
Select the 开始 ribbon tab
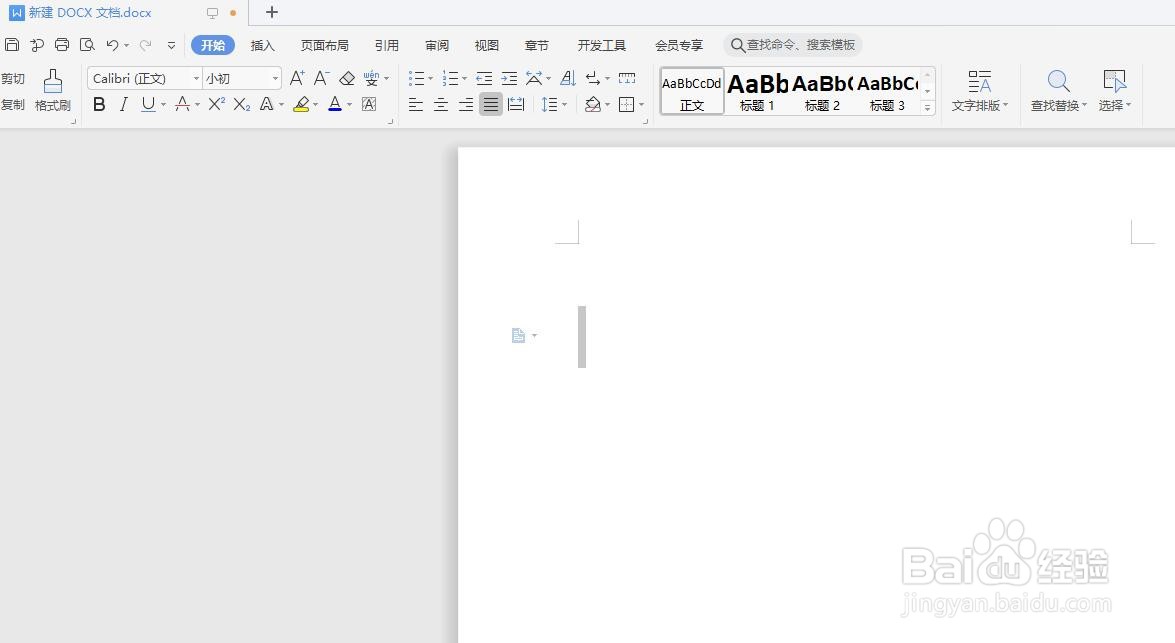[x=213, y=45]
